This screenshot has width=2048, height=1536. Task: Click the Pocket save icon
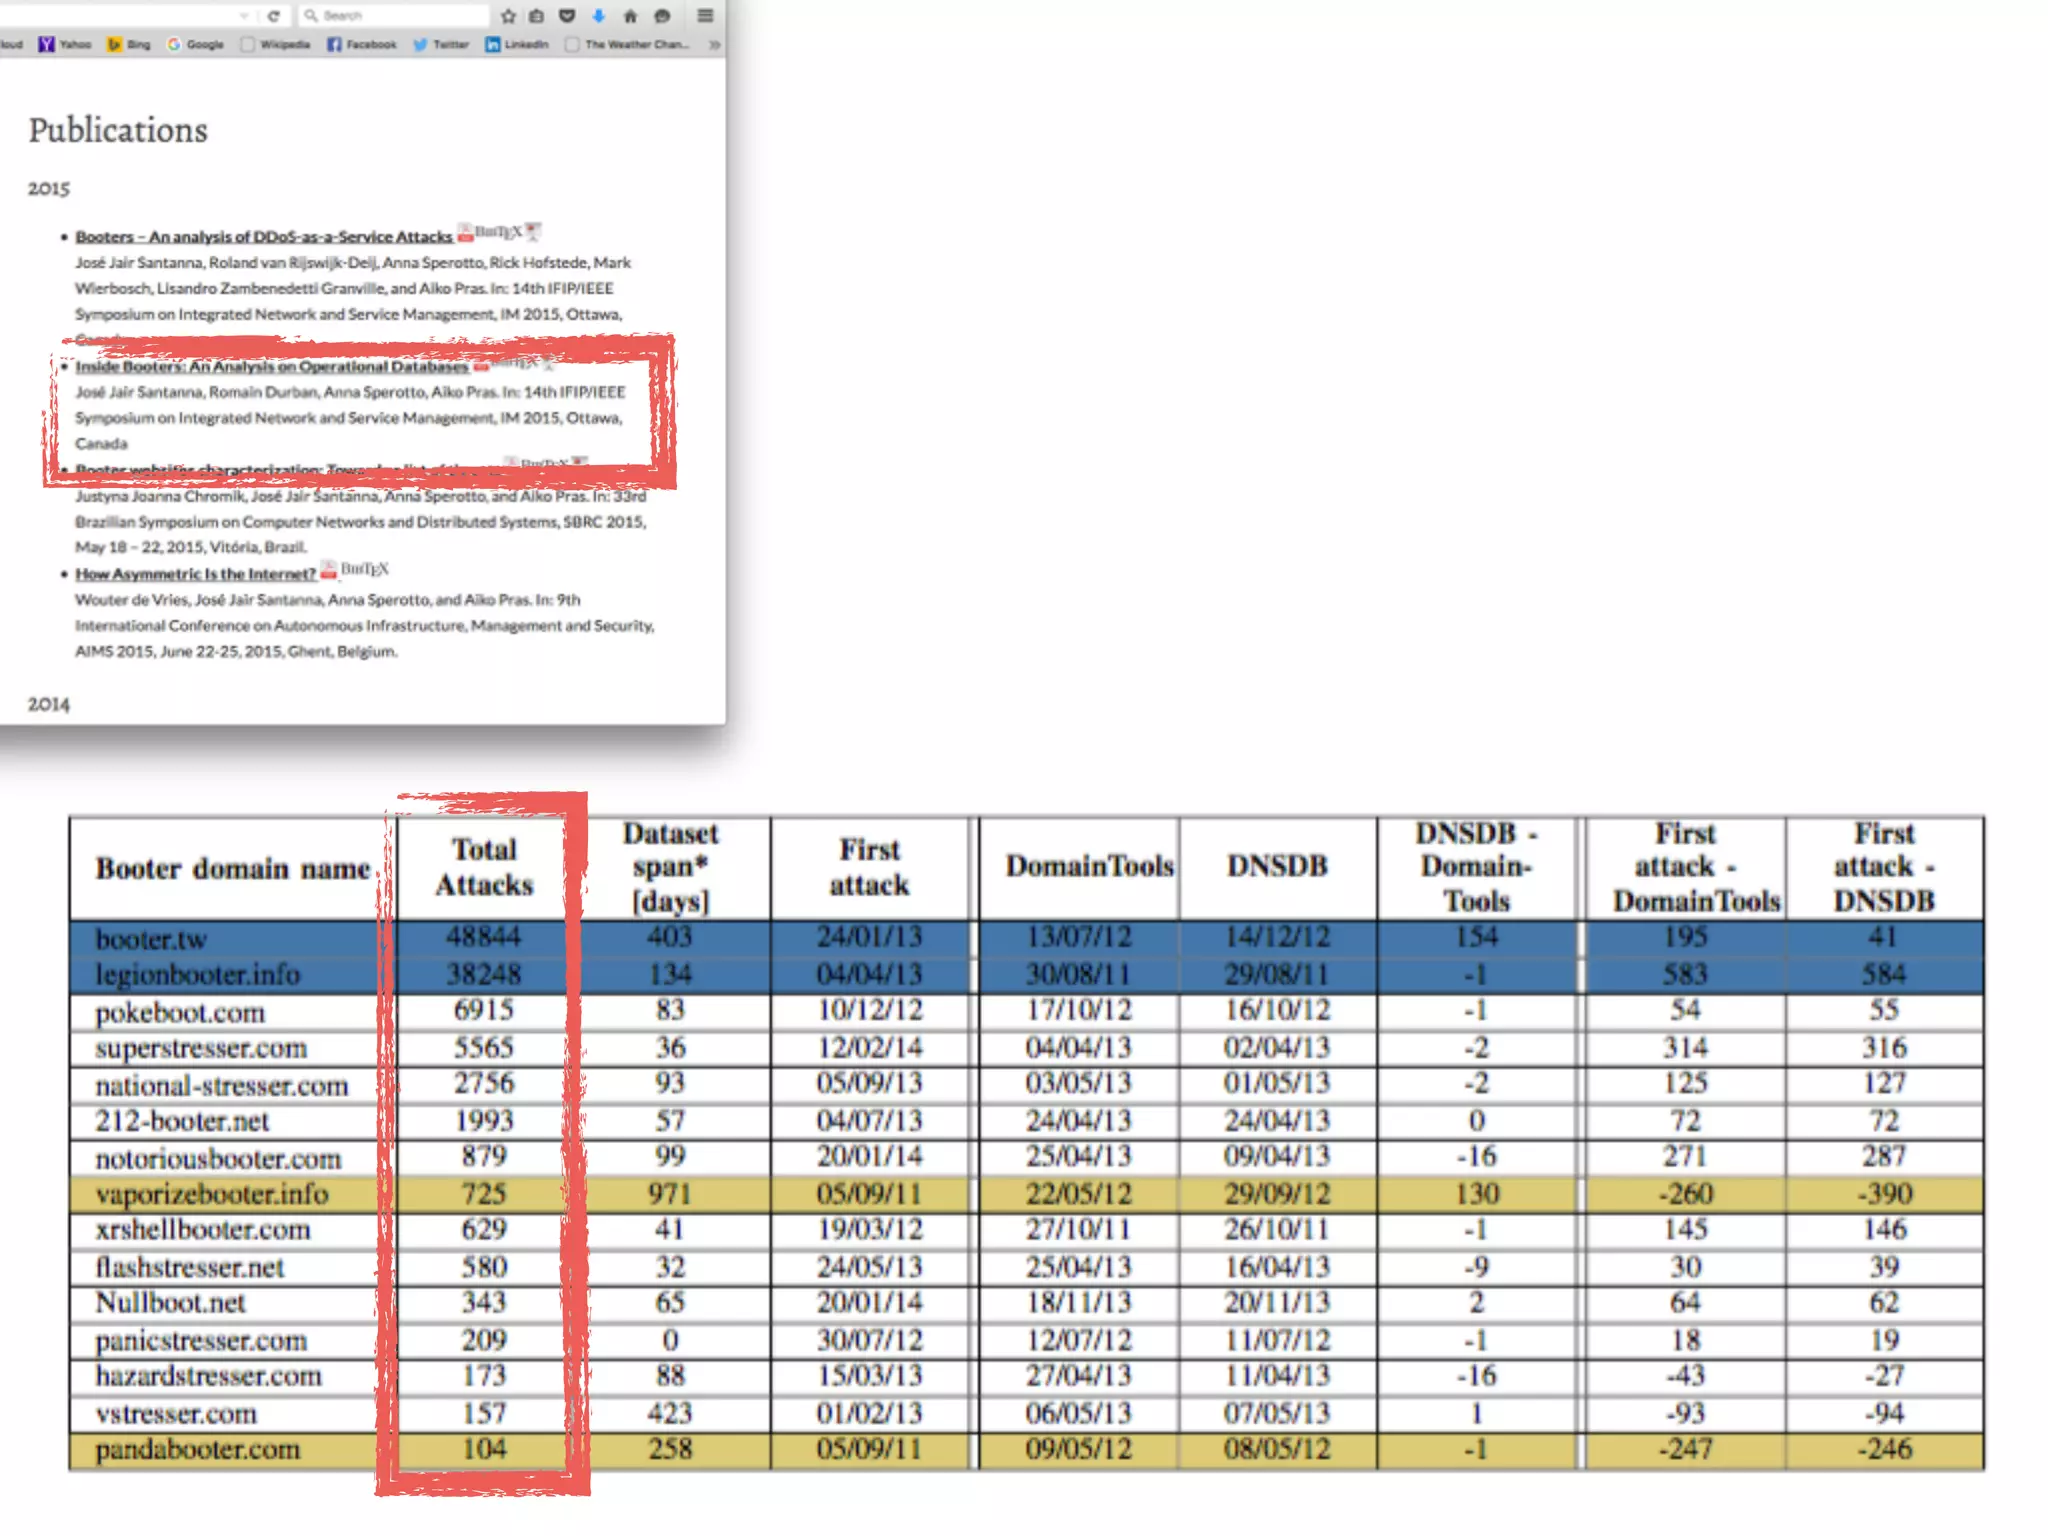567,15
